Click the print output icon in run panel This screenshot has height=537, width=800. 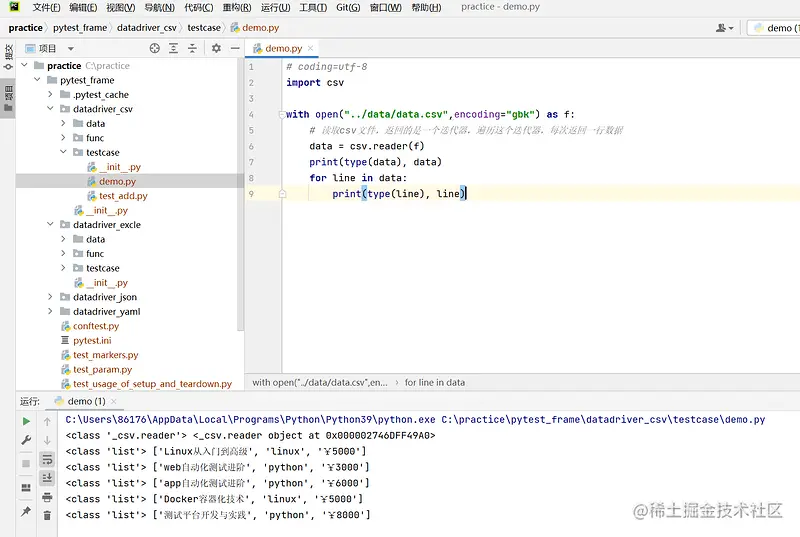click(47, 497)
